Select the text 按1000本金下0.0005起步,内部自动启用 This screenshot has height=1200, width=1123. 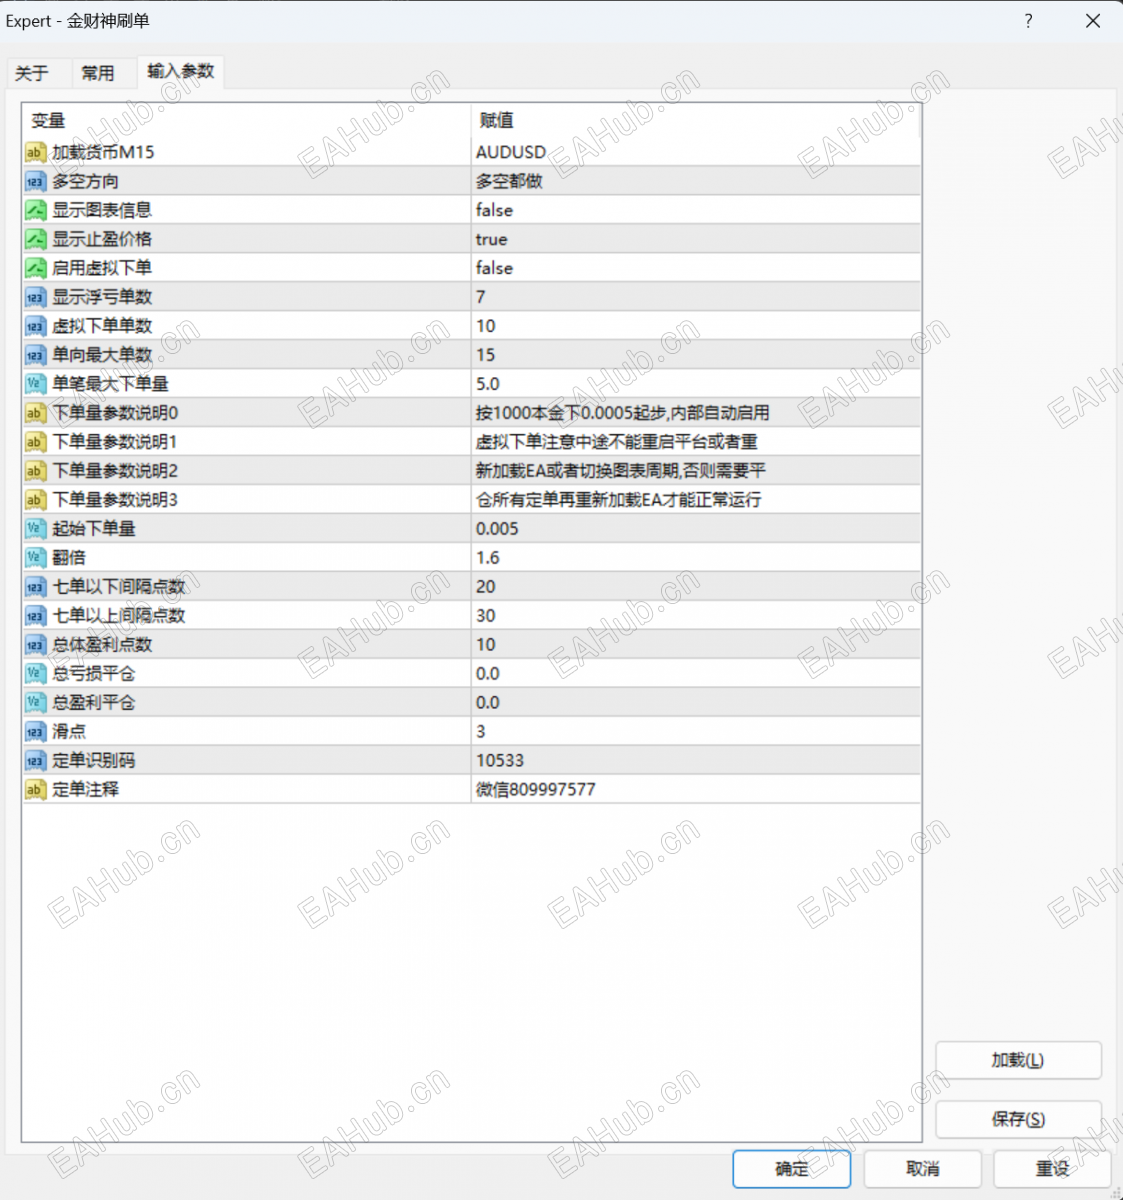coord(623,413)
